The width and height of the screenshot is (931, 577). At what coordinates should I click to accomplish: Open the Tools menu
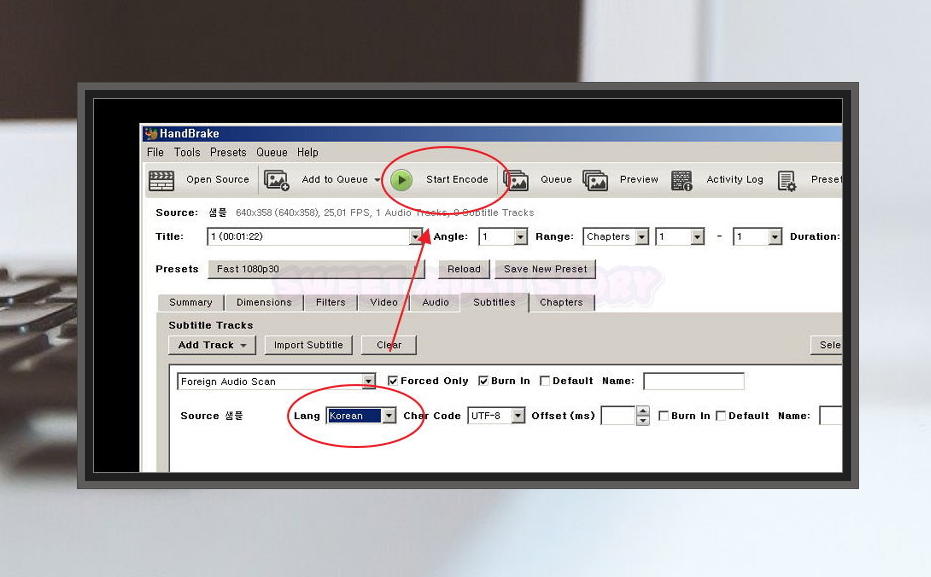coord(187,153)
